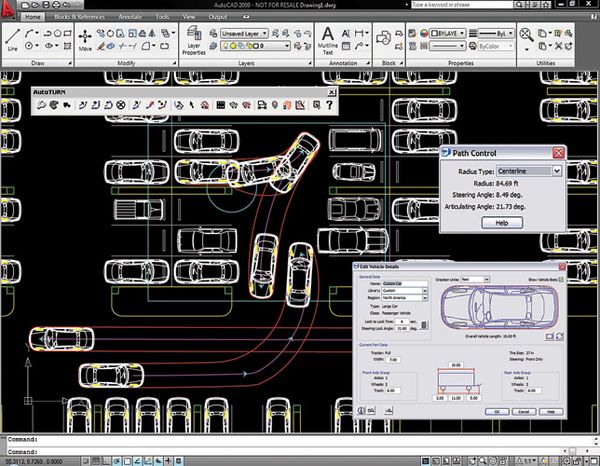Viewport: 600px width, 466px height.
Task: Expand the Draw panel
Action: pos(70,63)
